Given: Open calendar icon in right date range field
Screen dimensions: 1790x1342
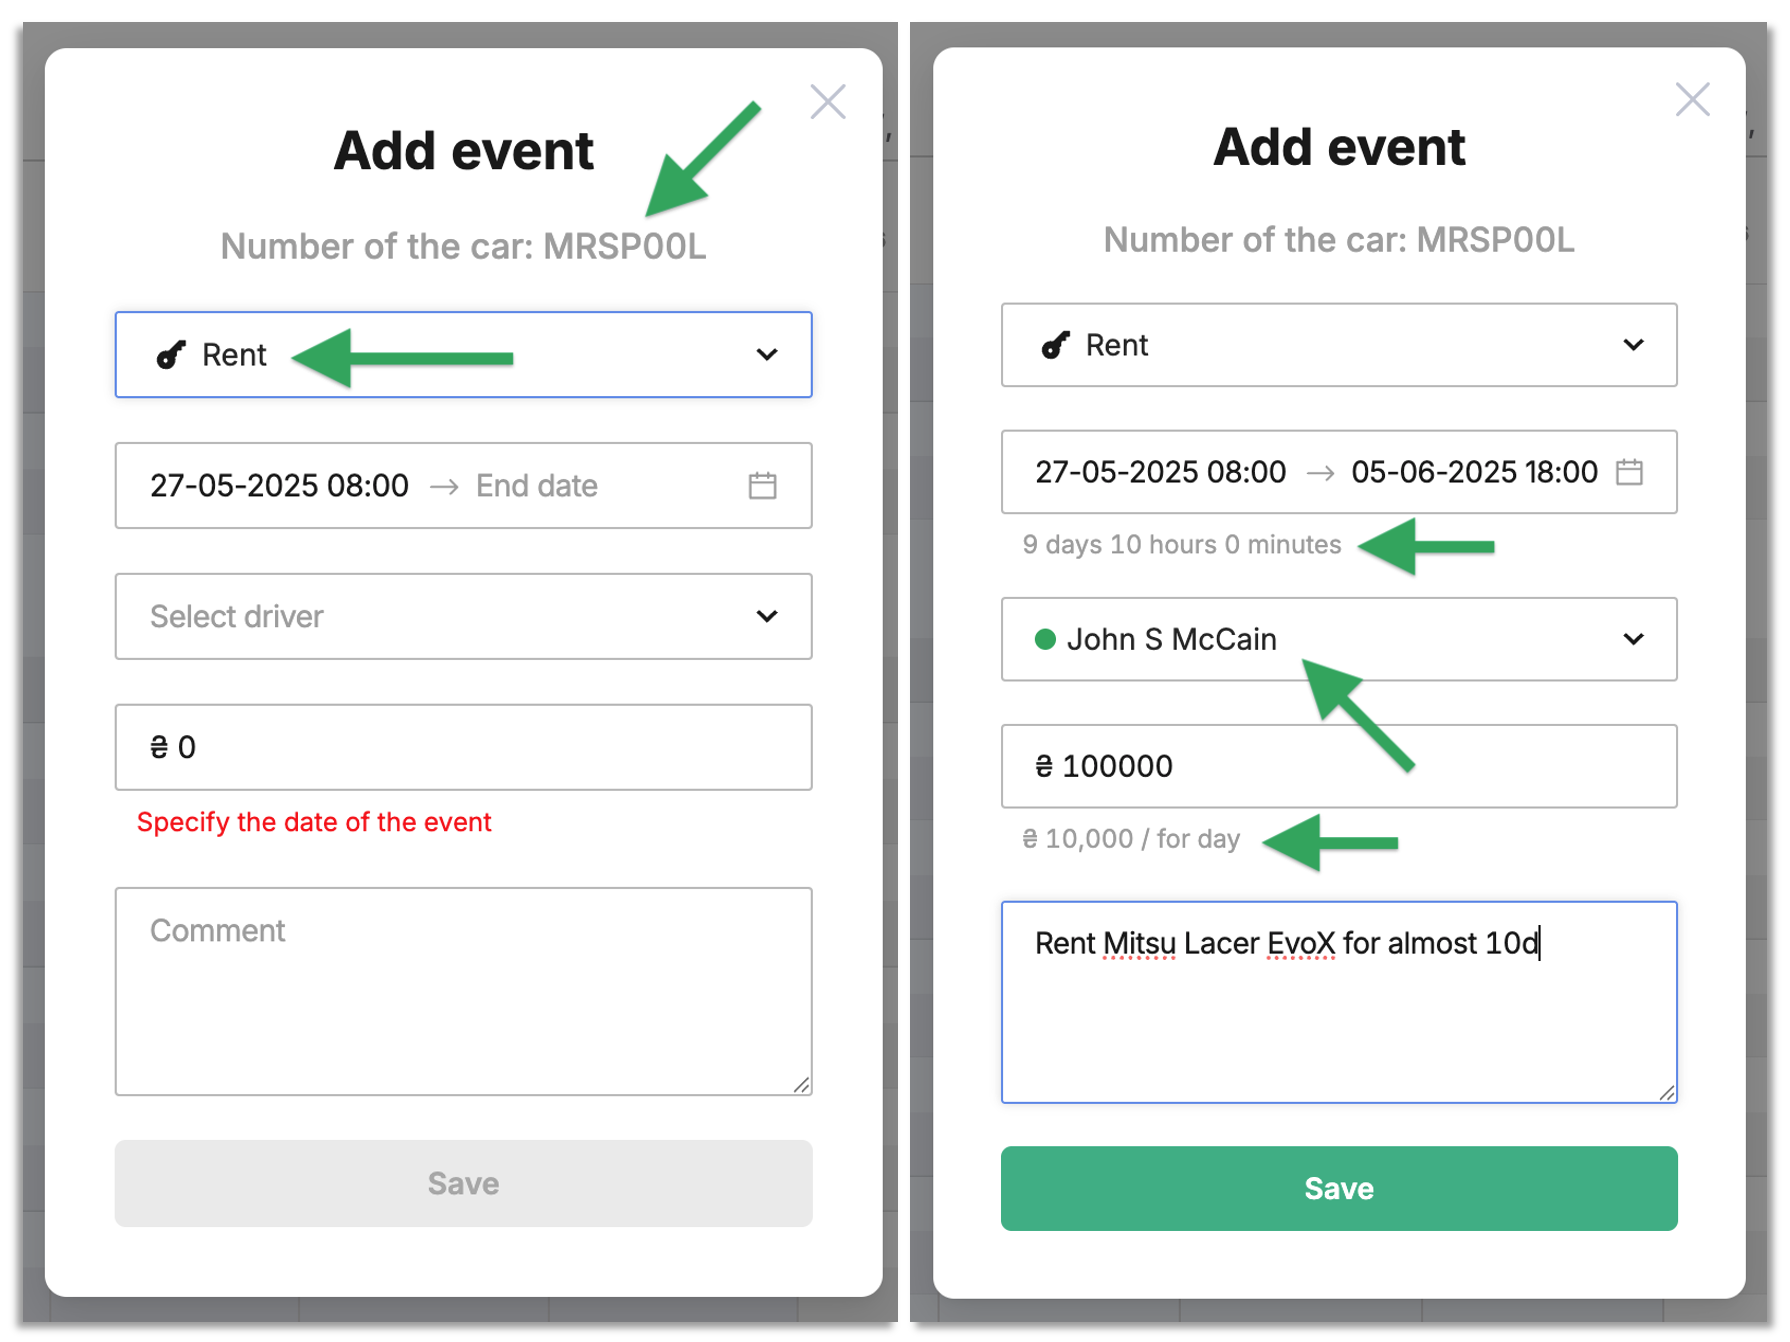Looking at the screenshot, I should pyautogui.click(x=1629, y=472).
